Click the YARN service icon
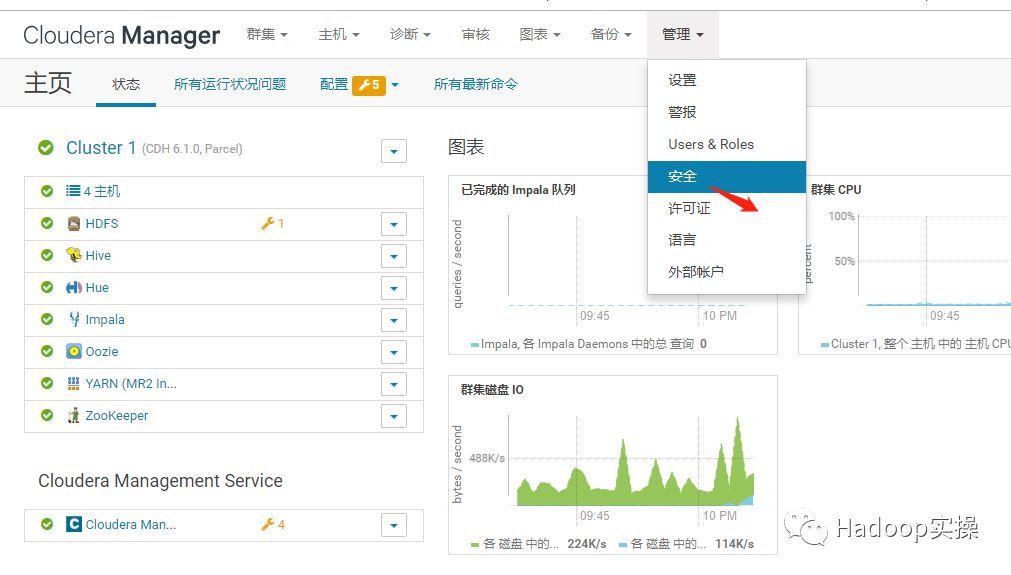Image resolution: width=1011 pixels, height=575 pixels. point(74,384)
